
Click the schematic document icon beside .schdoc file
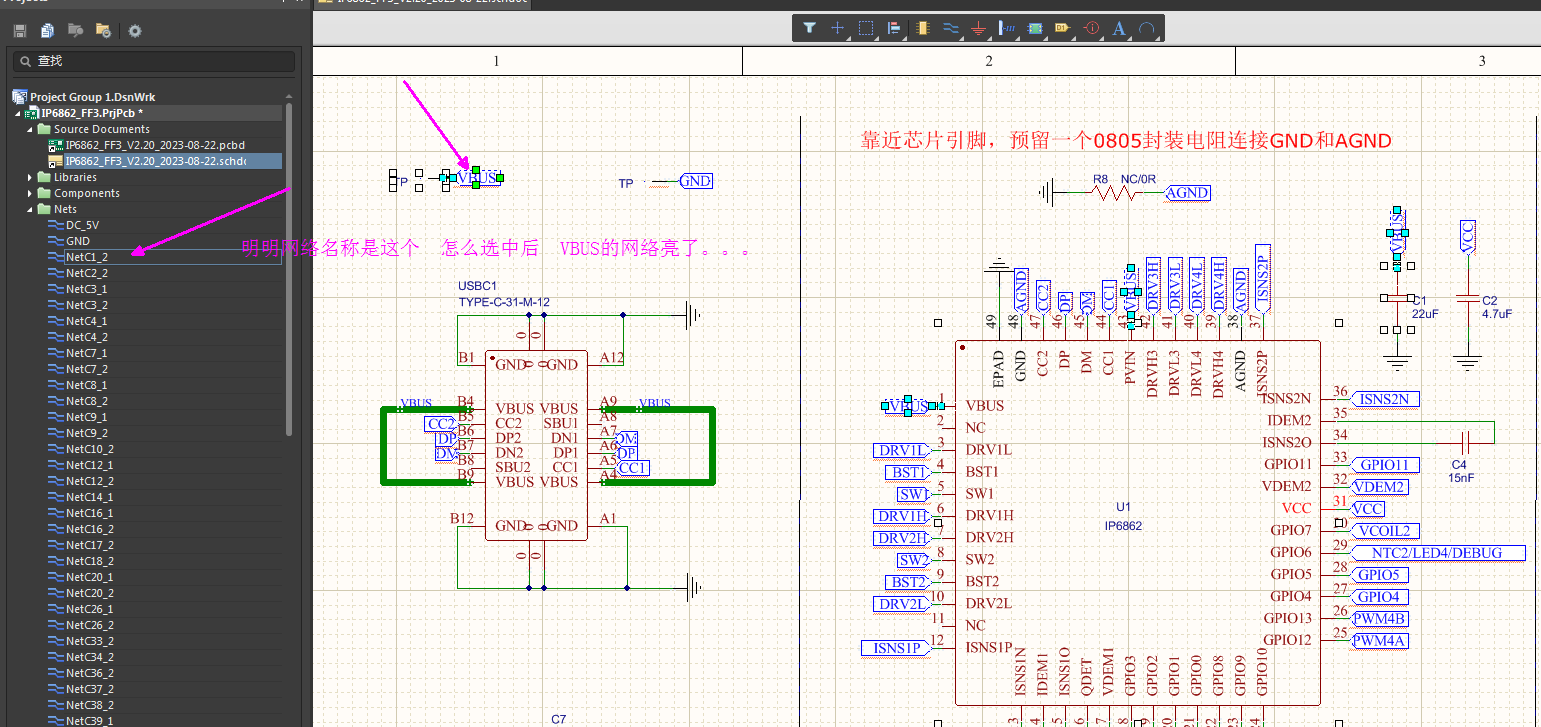[x=56, y=161]
